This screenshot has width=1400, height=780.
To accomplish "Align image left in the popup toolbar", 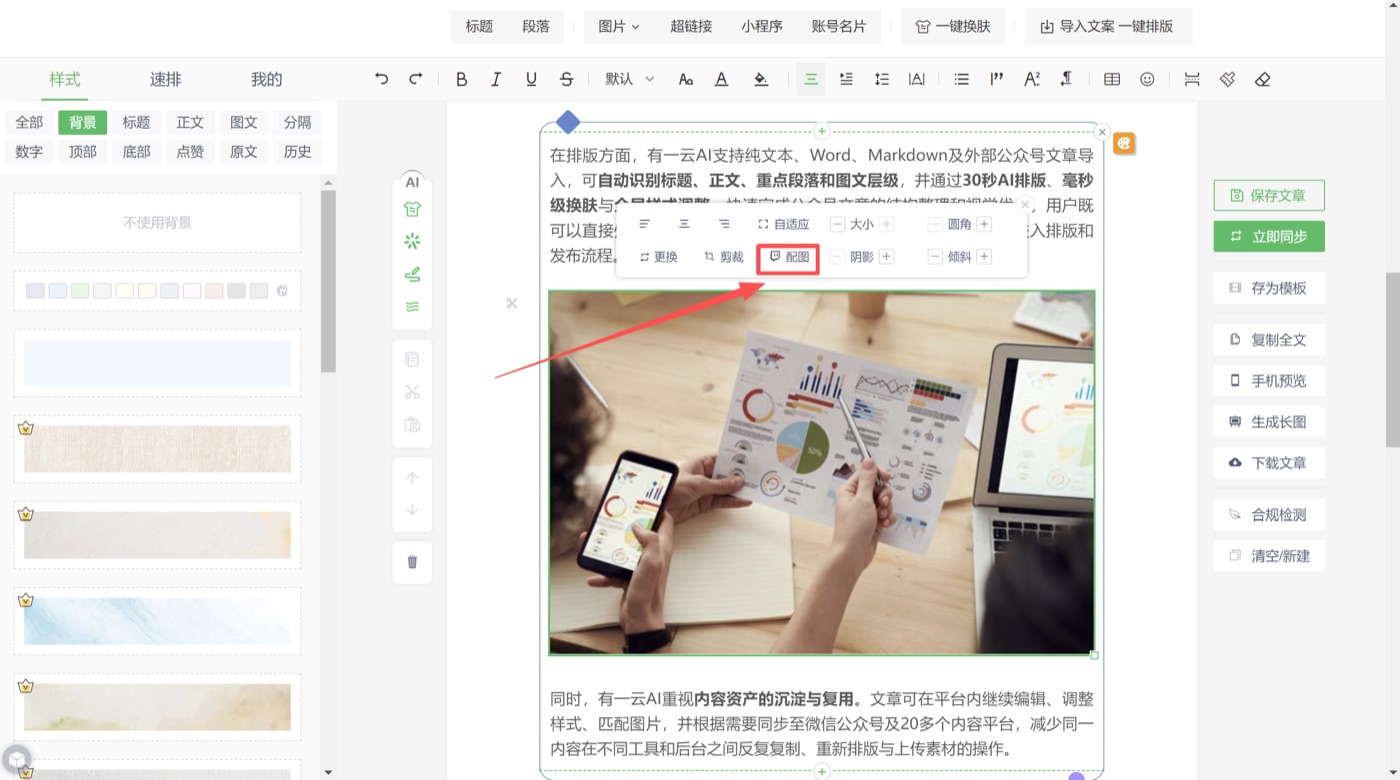I will [644, 224].
